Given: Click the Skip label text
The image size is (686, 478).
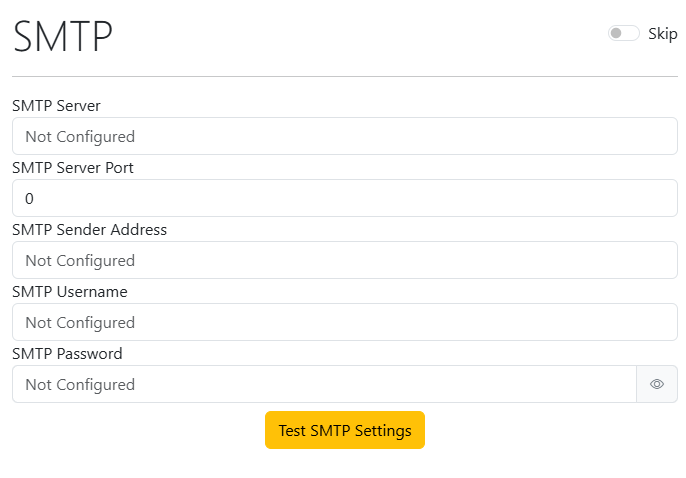Looking at the screenshot, I should pos(663,34).
